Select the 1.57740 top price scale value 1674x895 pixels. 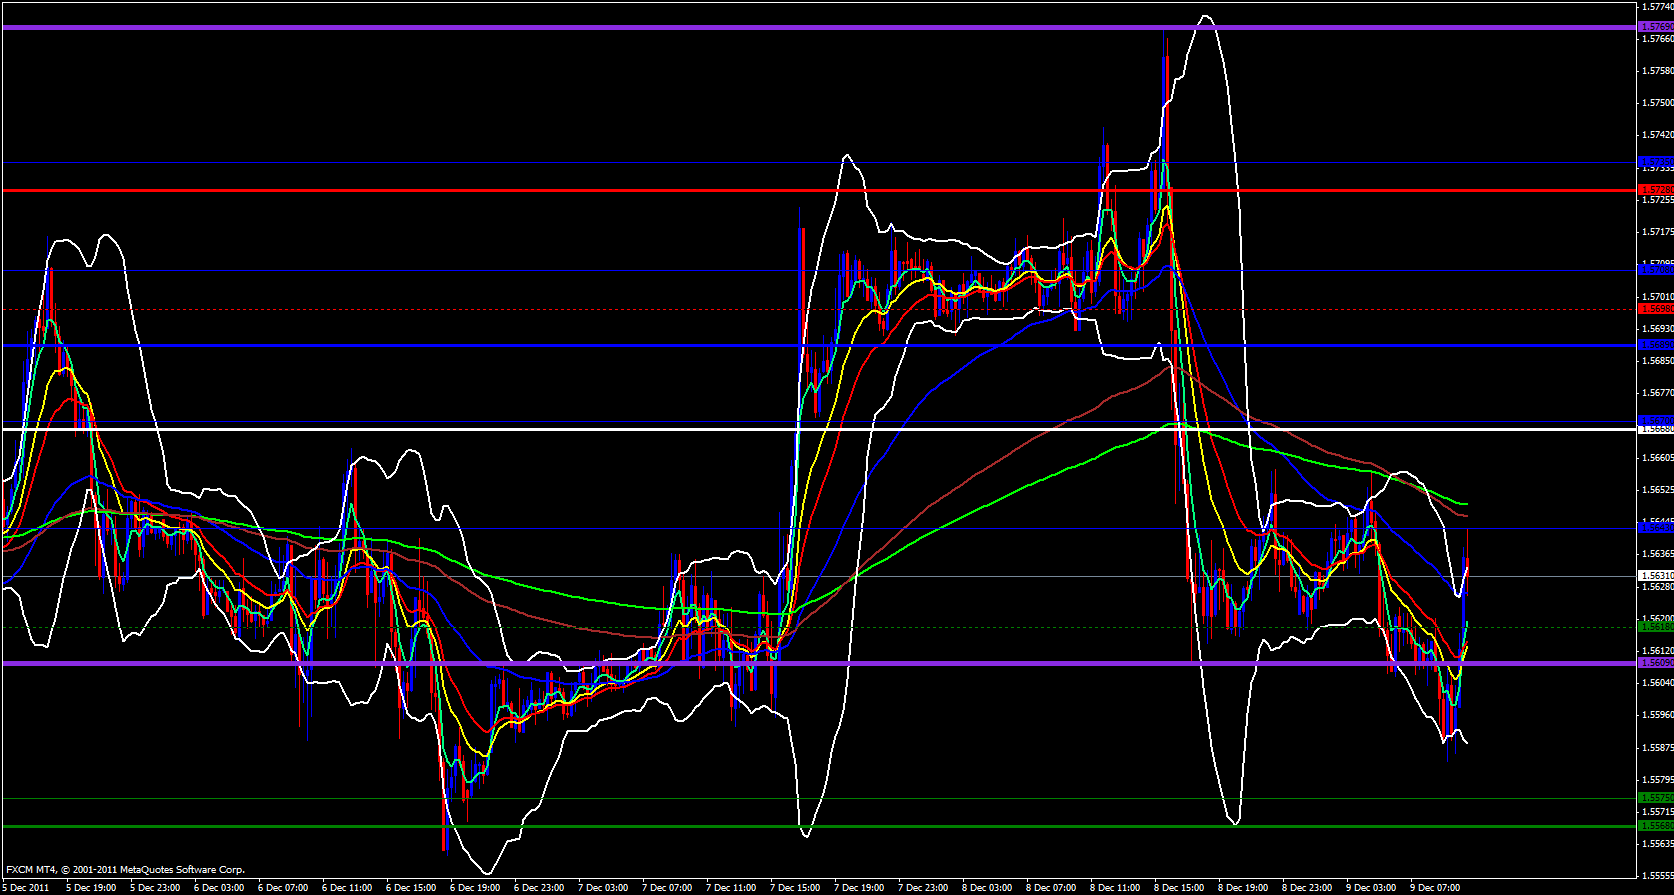tap(1657, 6)
